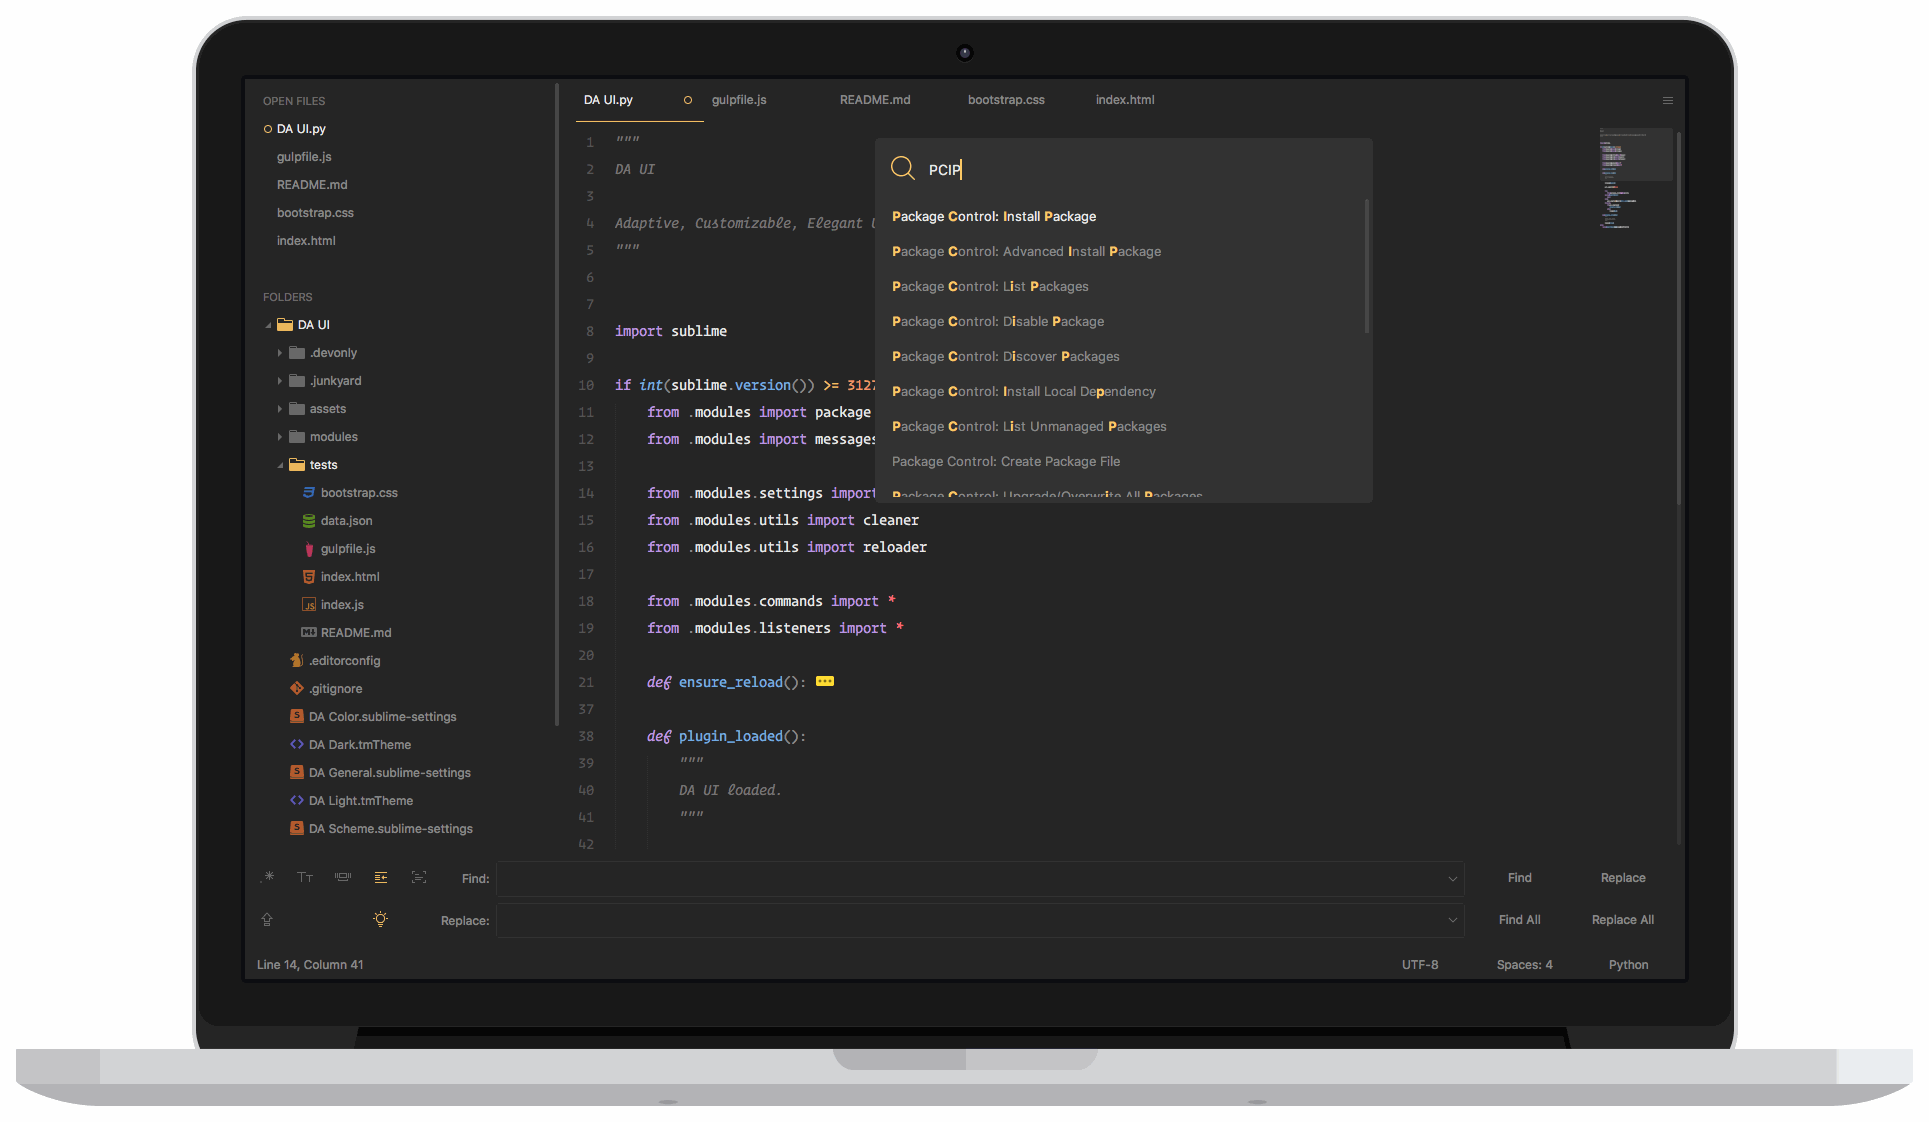Click the search magnifier icon in command palette
Image resolution: width=1929 pixels, height=1122 pixels.
[x=902, y=168]
